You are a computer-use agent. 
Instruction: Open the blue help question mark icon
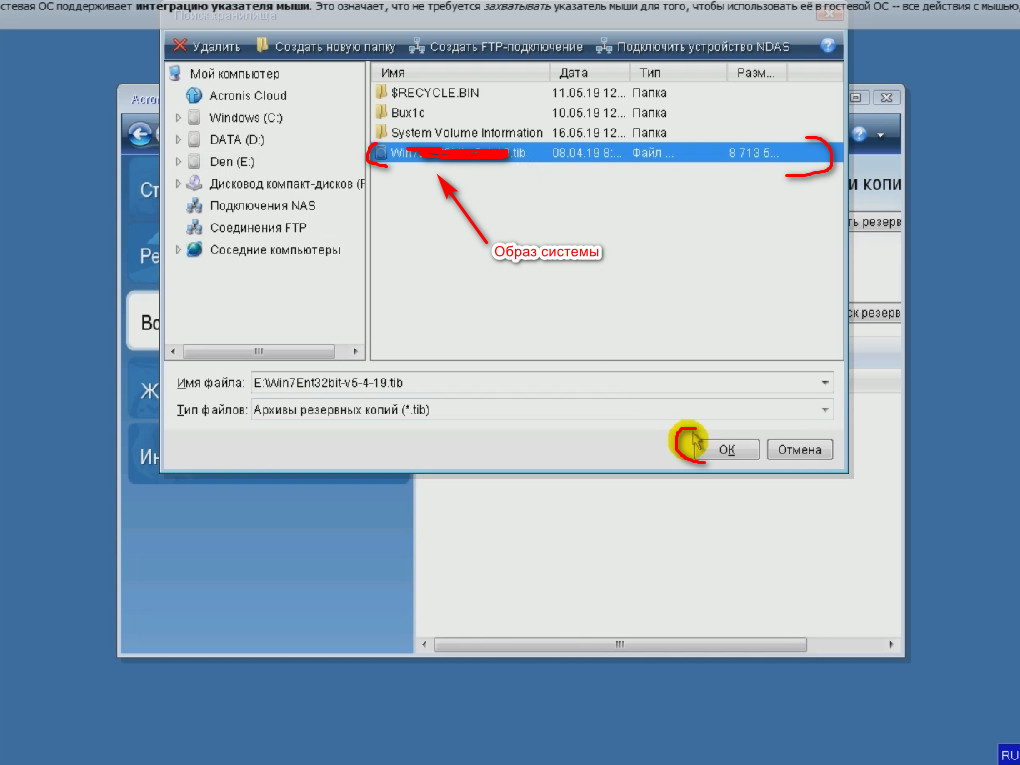click(827, 46)
